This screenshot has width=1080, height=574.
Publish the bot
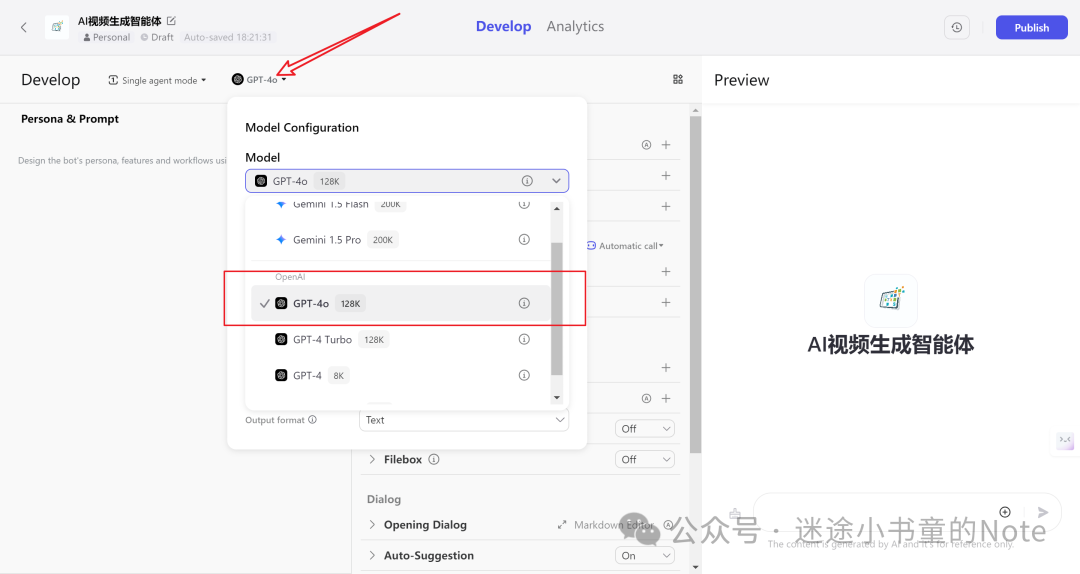pos(1031,28)
